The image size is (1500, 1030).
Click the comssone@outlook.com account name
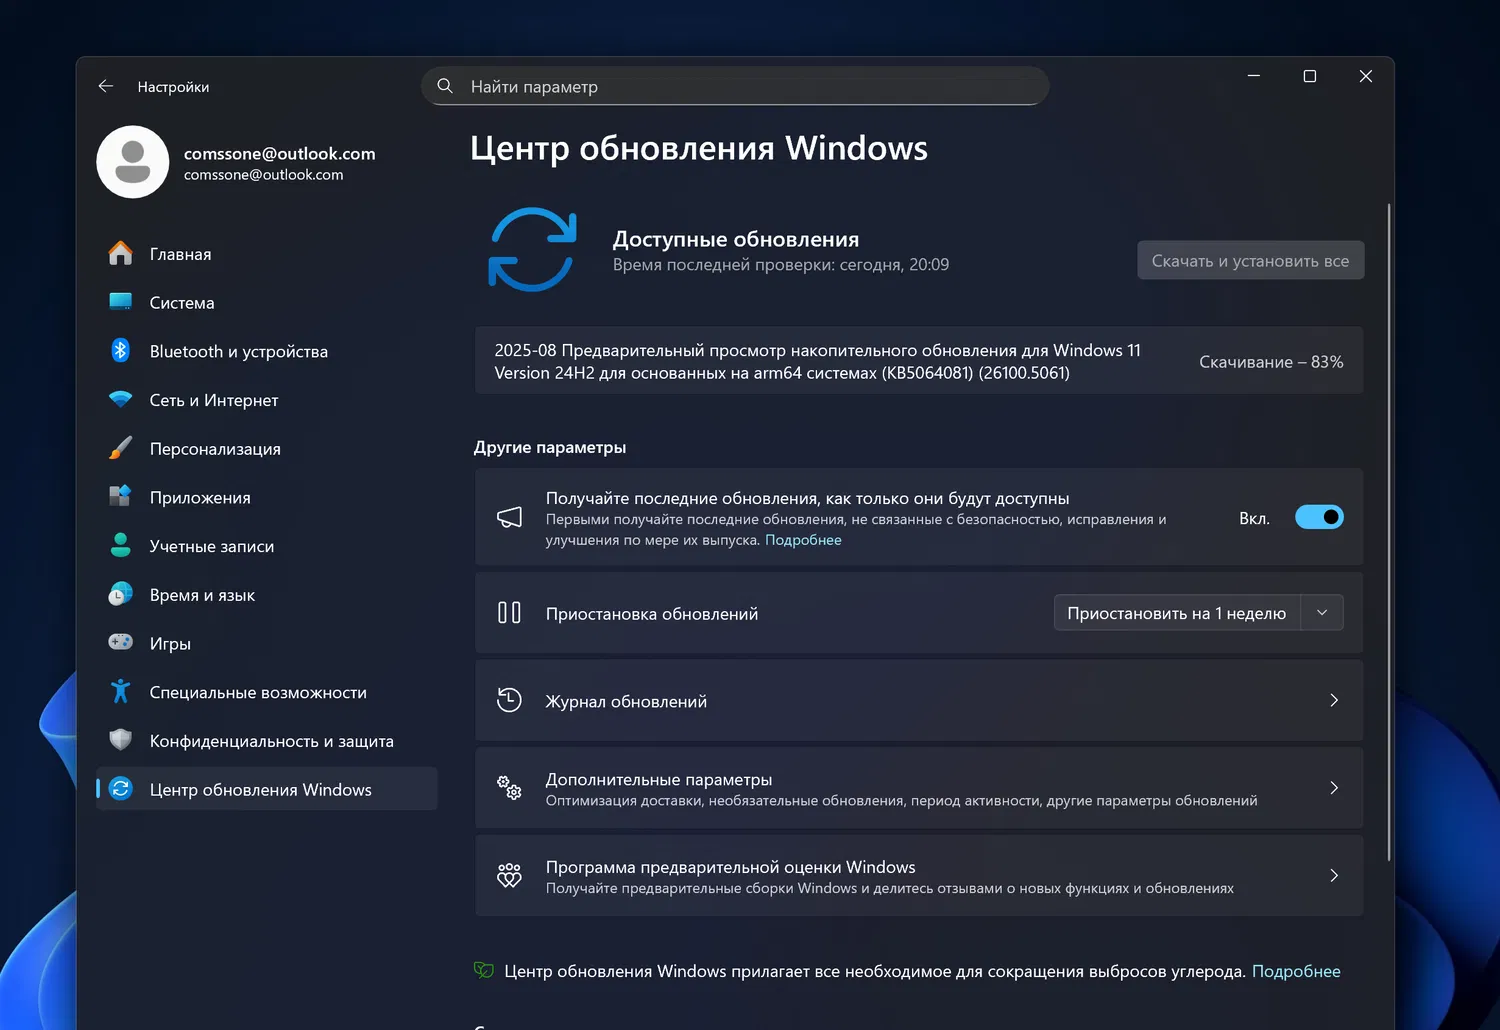(x=280, y=153)
